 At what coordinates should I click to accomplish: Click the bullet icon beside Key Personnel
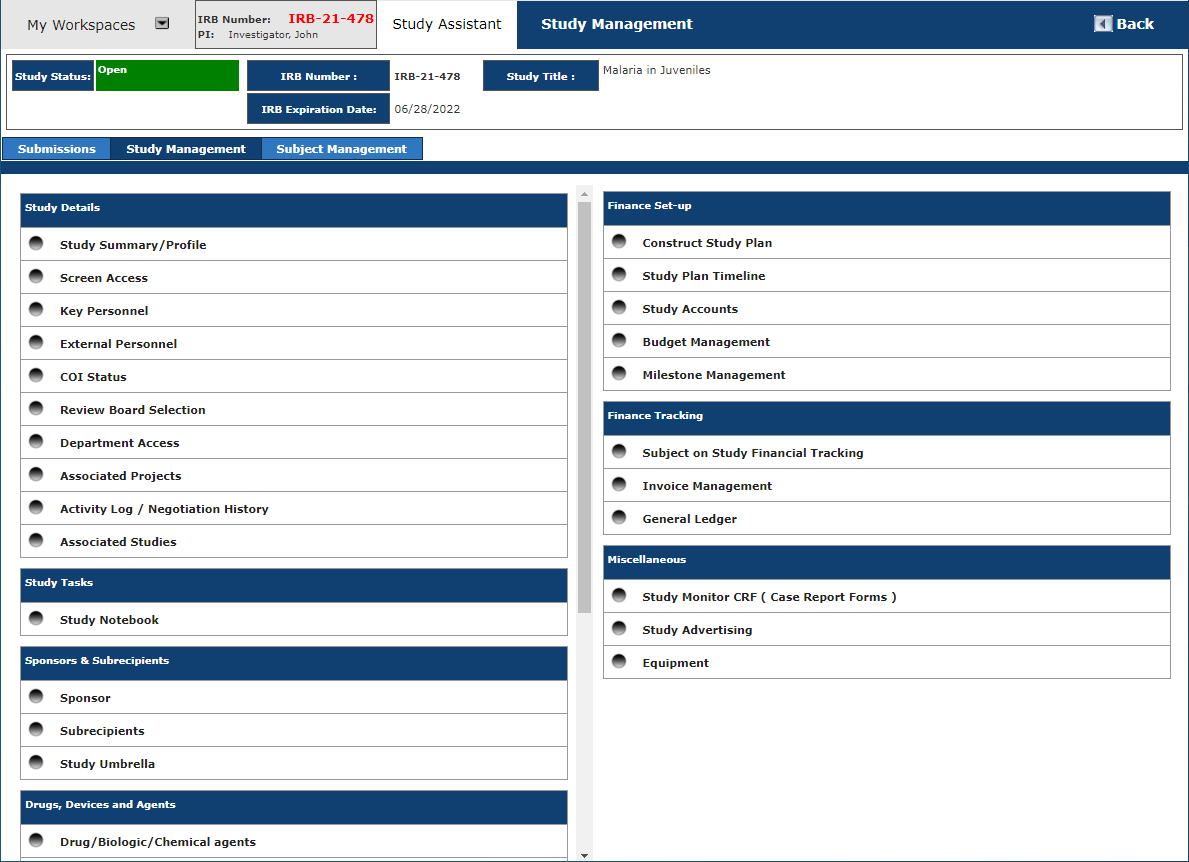[x=36, y=309]
